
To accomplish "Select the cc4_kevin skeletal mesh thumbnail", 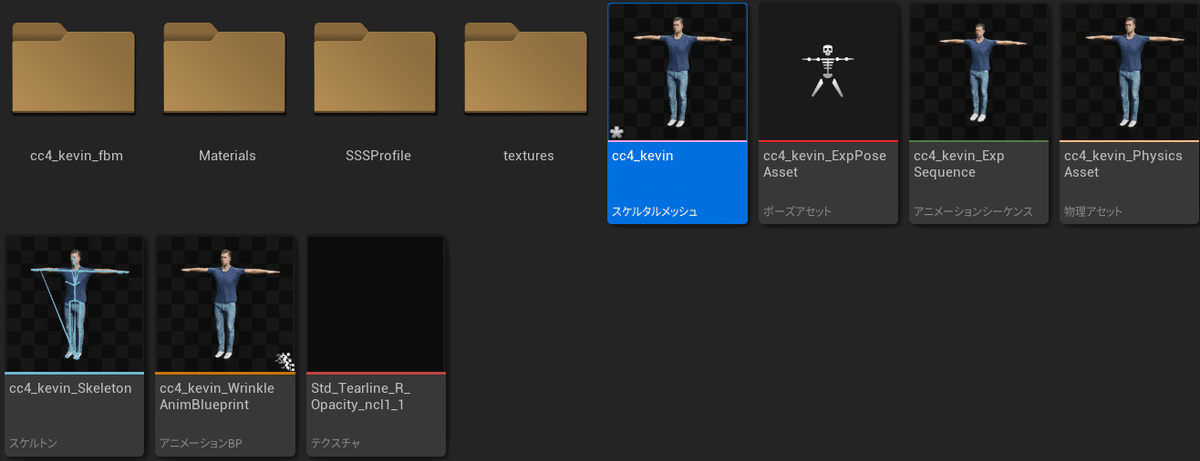I will click(678, 72).
